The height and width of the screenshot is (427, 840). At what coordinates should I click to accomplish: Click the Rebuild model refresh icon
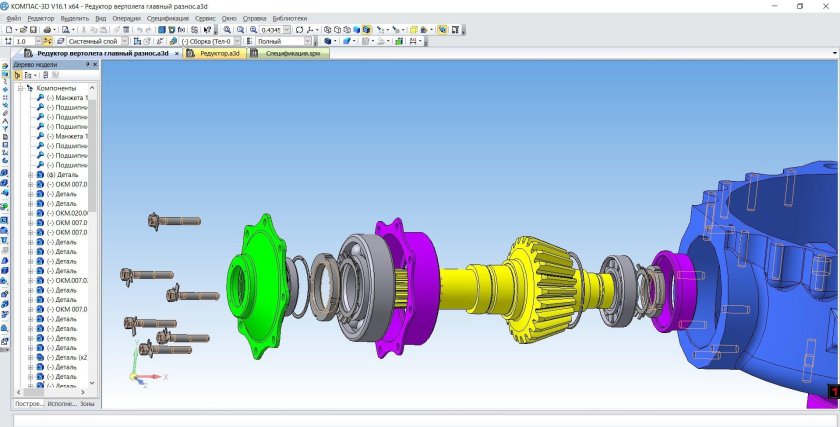[x=299, y=30]
